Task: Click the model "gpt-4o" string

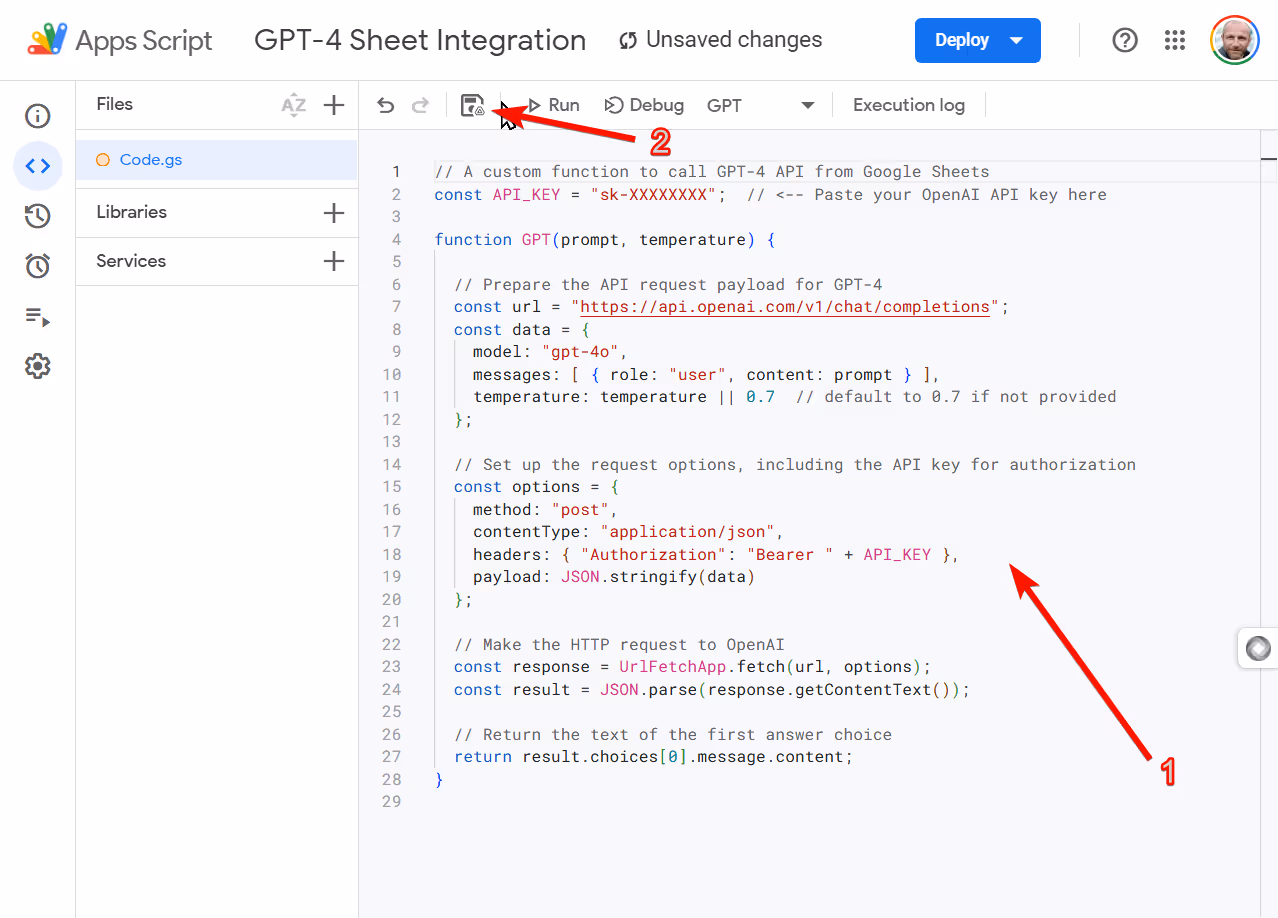Action: tap(582, 352)
